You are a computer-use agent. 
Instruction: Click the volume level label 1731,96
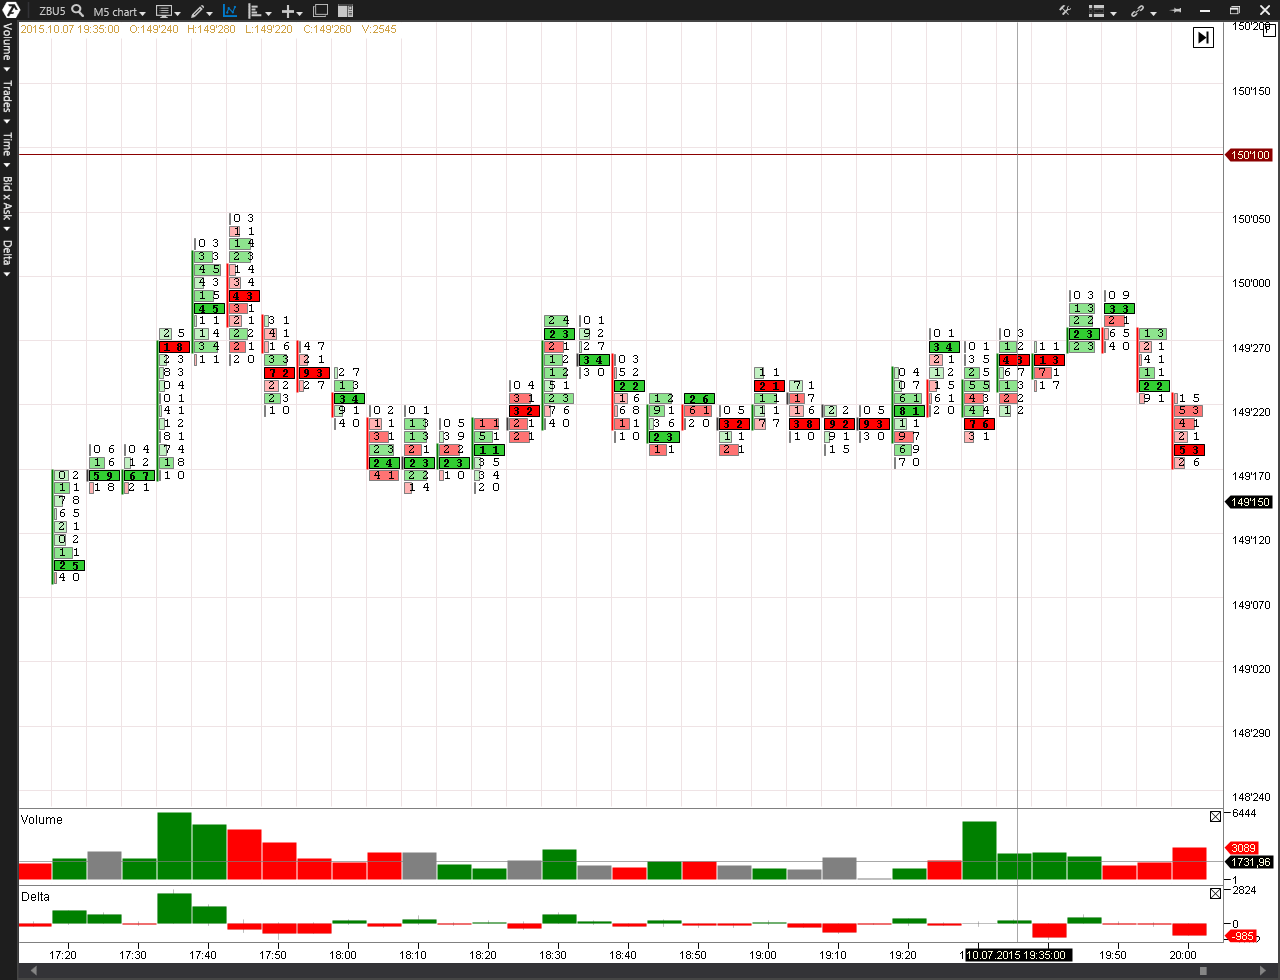tap(1248, 862)
